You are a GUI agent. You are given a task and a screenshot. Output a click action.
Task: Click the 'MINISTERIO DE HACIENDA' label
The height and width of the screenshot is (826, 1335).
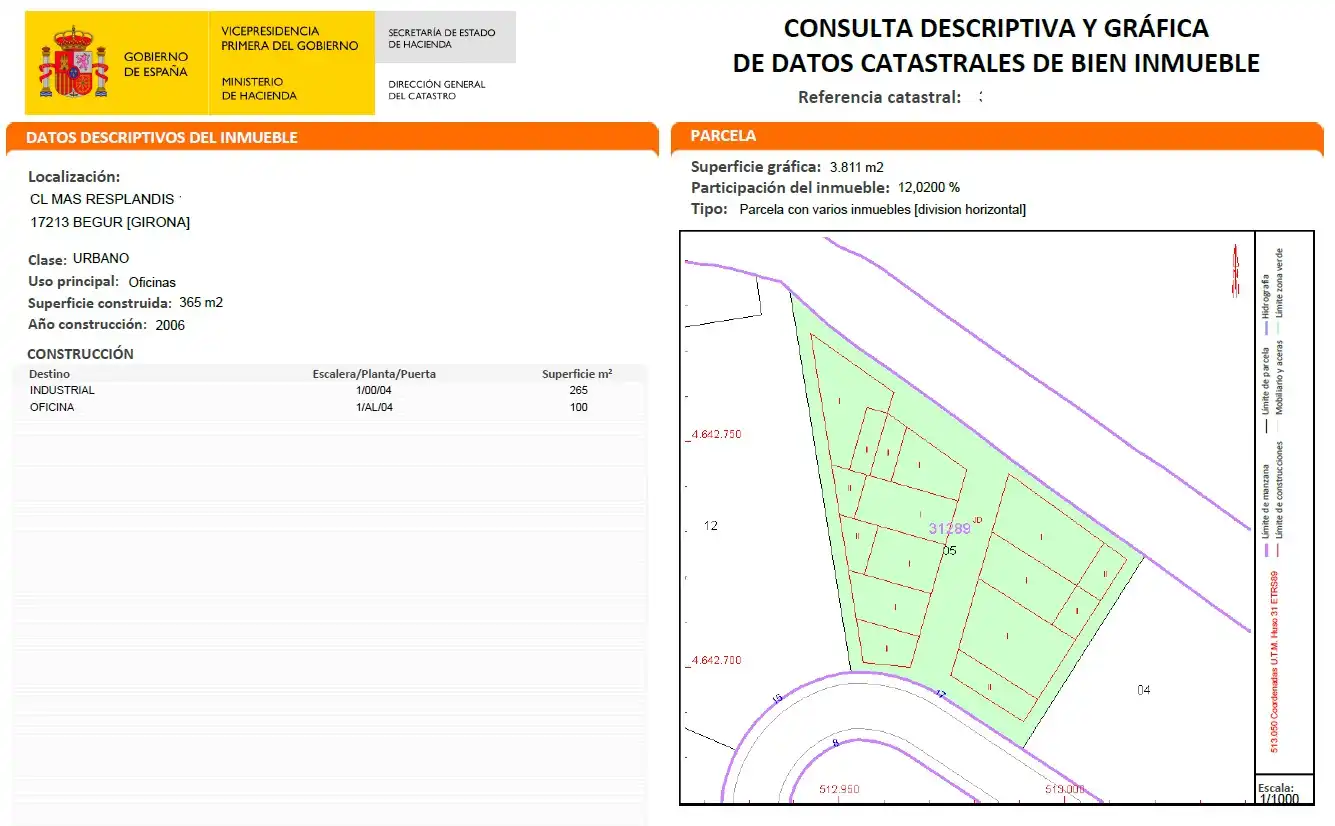point(259,88)
